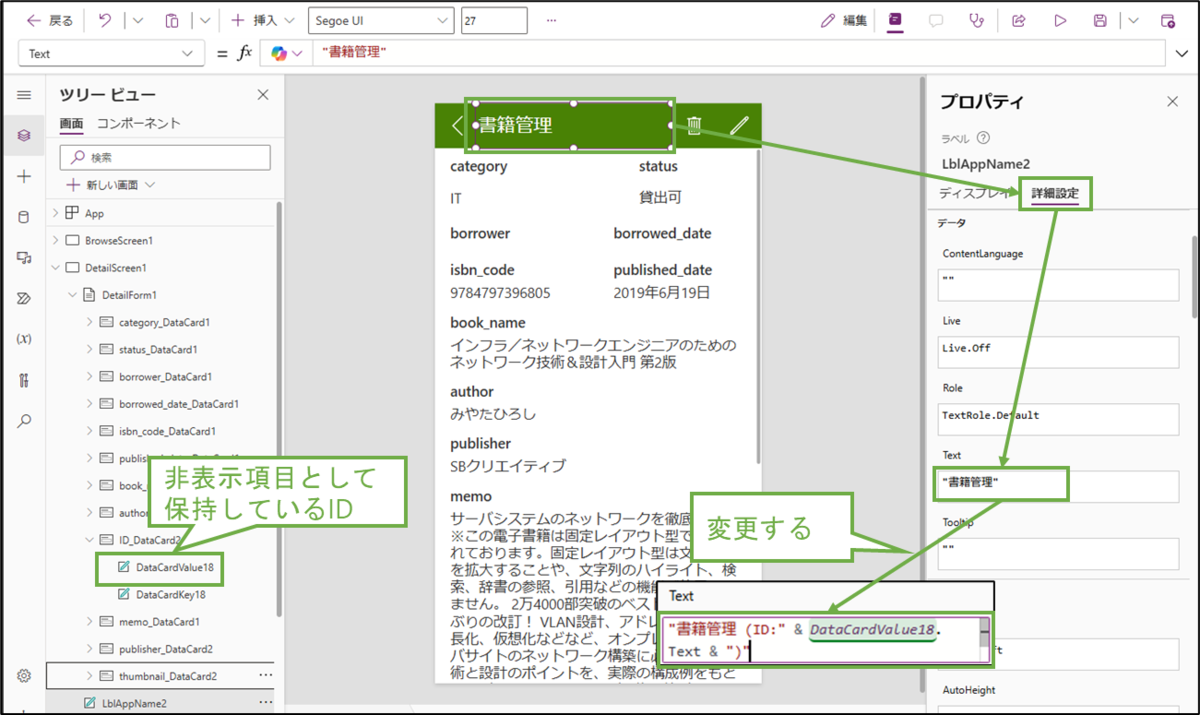Select borrower_DataCard1 in tree
This screenshot has width=1200, height=715.
pyautogui.click(x=164, y=377)
